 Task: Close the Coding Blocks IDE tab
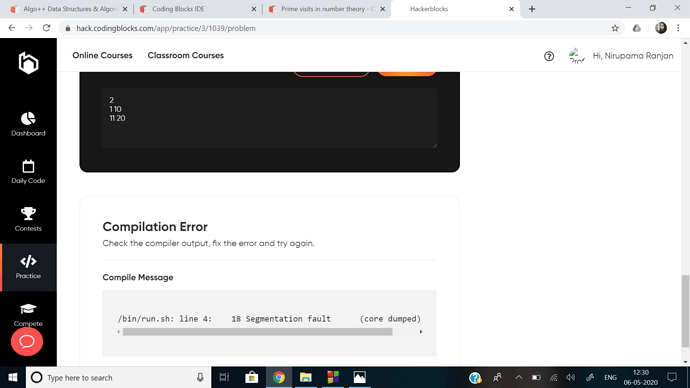click(253, 9)
